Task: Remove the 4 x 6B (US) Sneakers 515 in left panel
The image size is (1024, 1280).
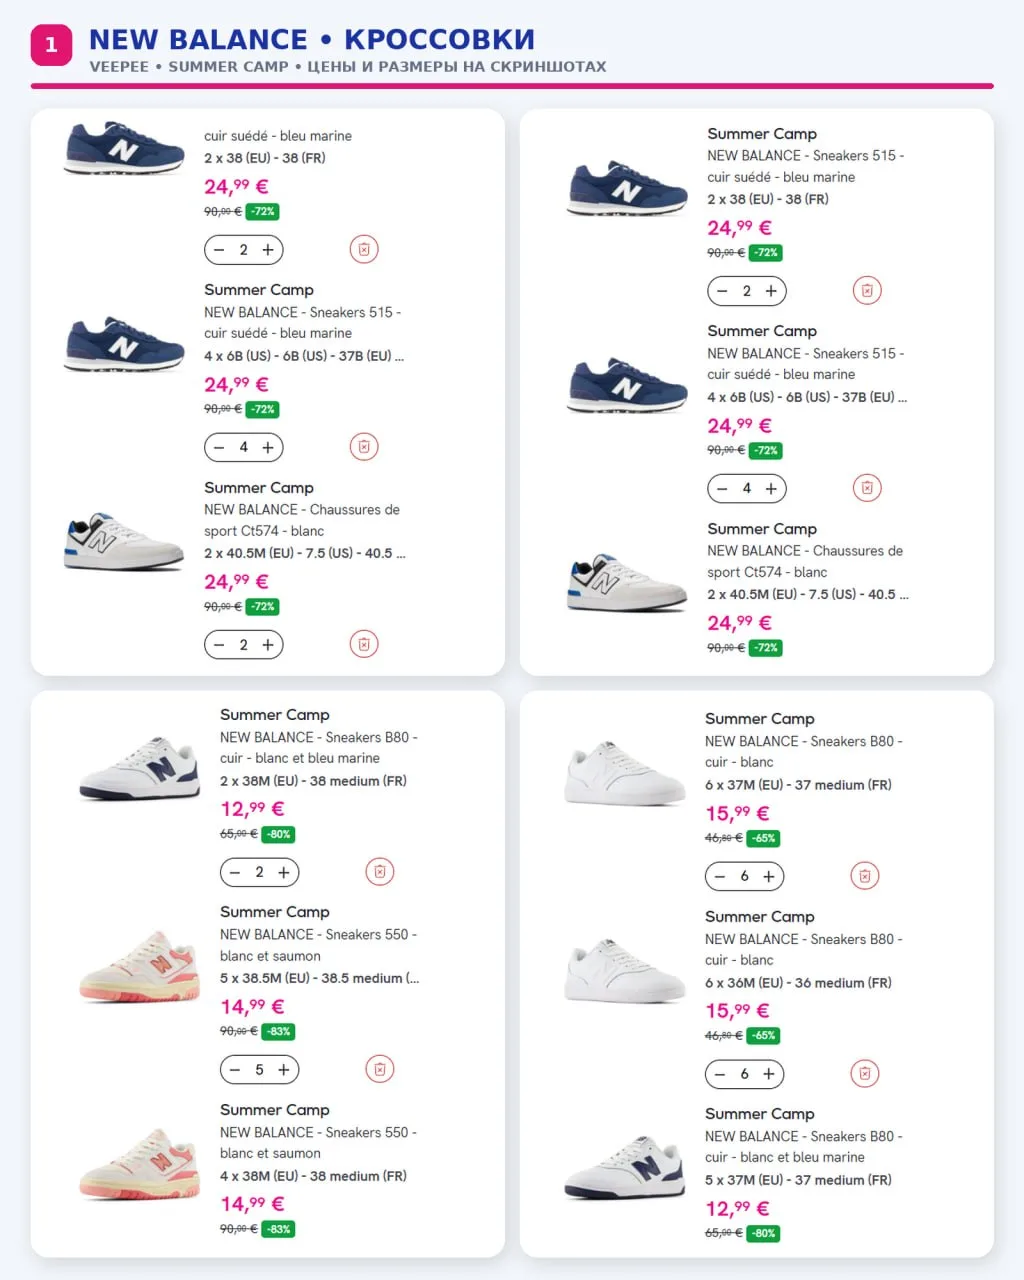Action: (364, 447)
